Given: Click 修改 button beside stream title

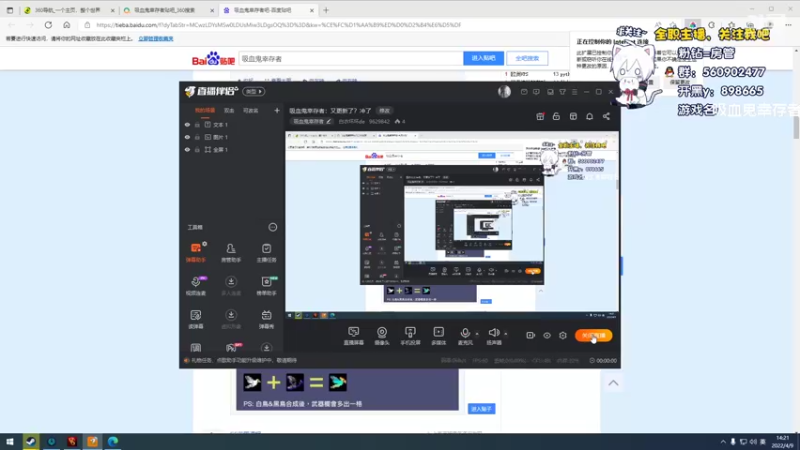Looking at the screenshot, I should pos(384,111).
